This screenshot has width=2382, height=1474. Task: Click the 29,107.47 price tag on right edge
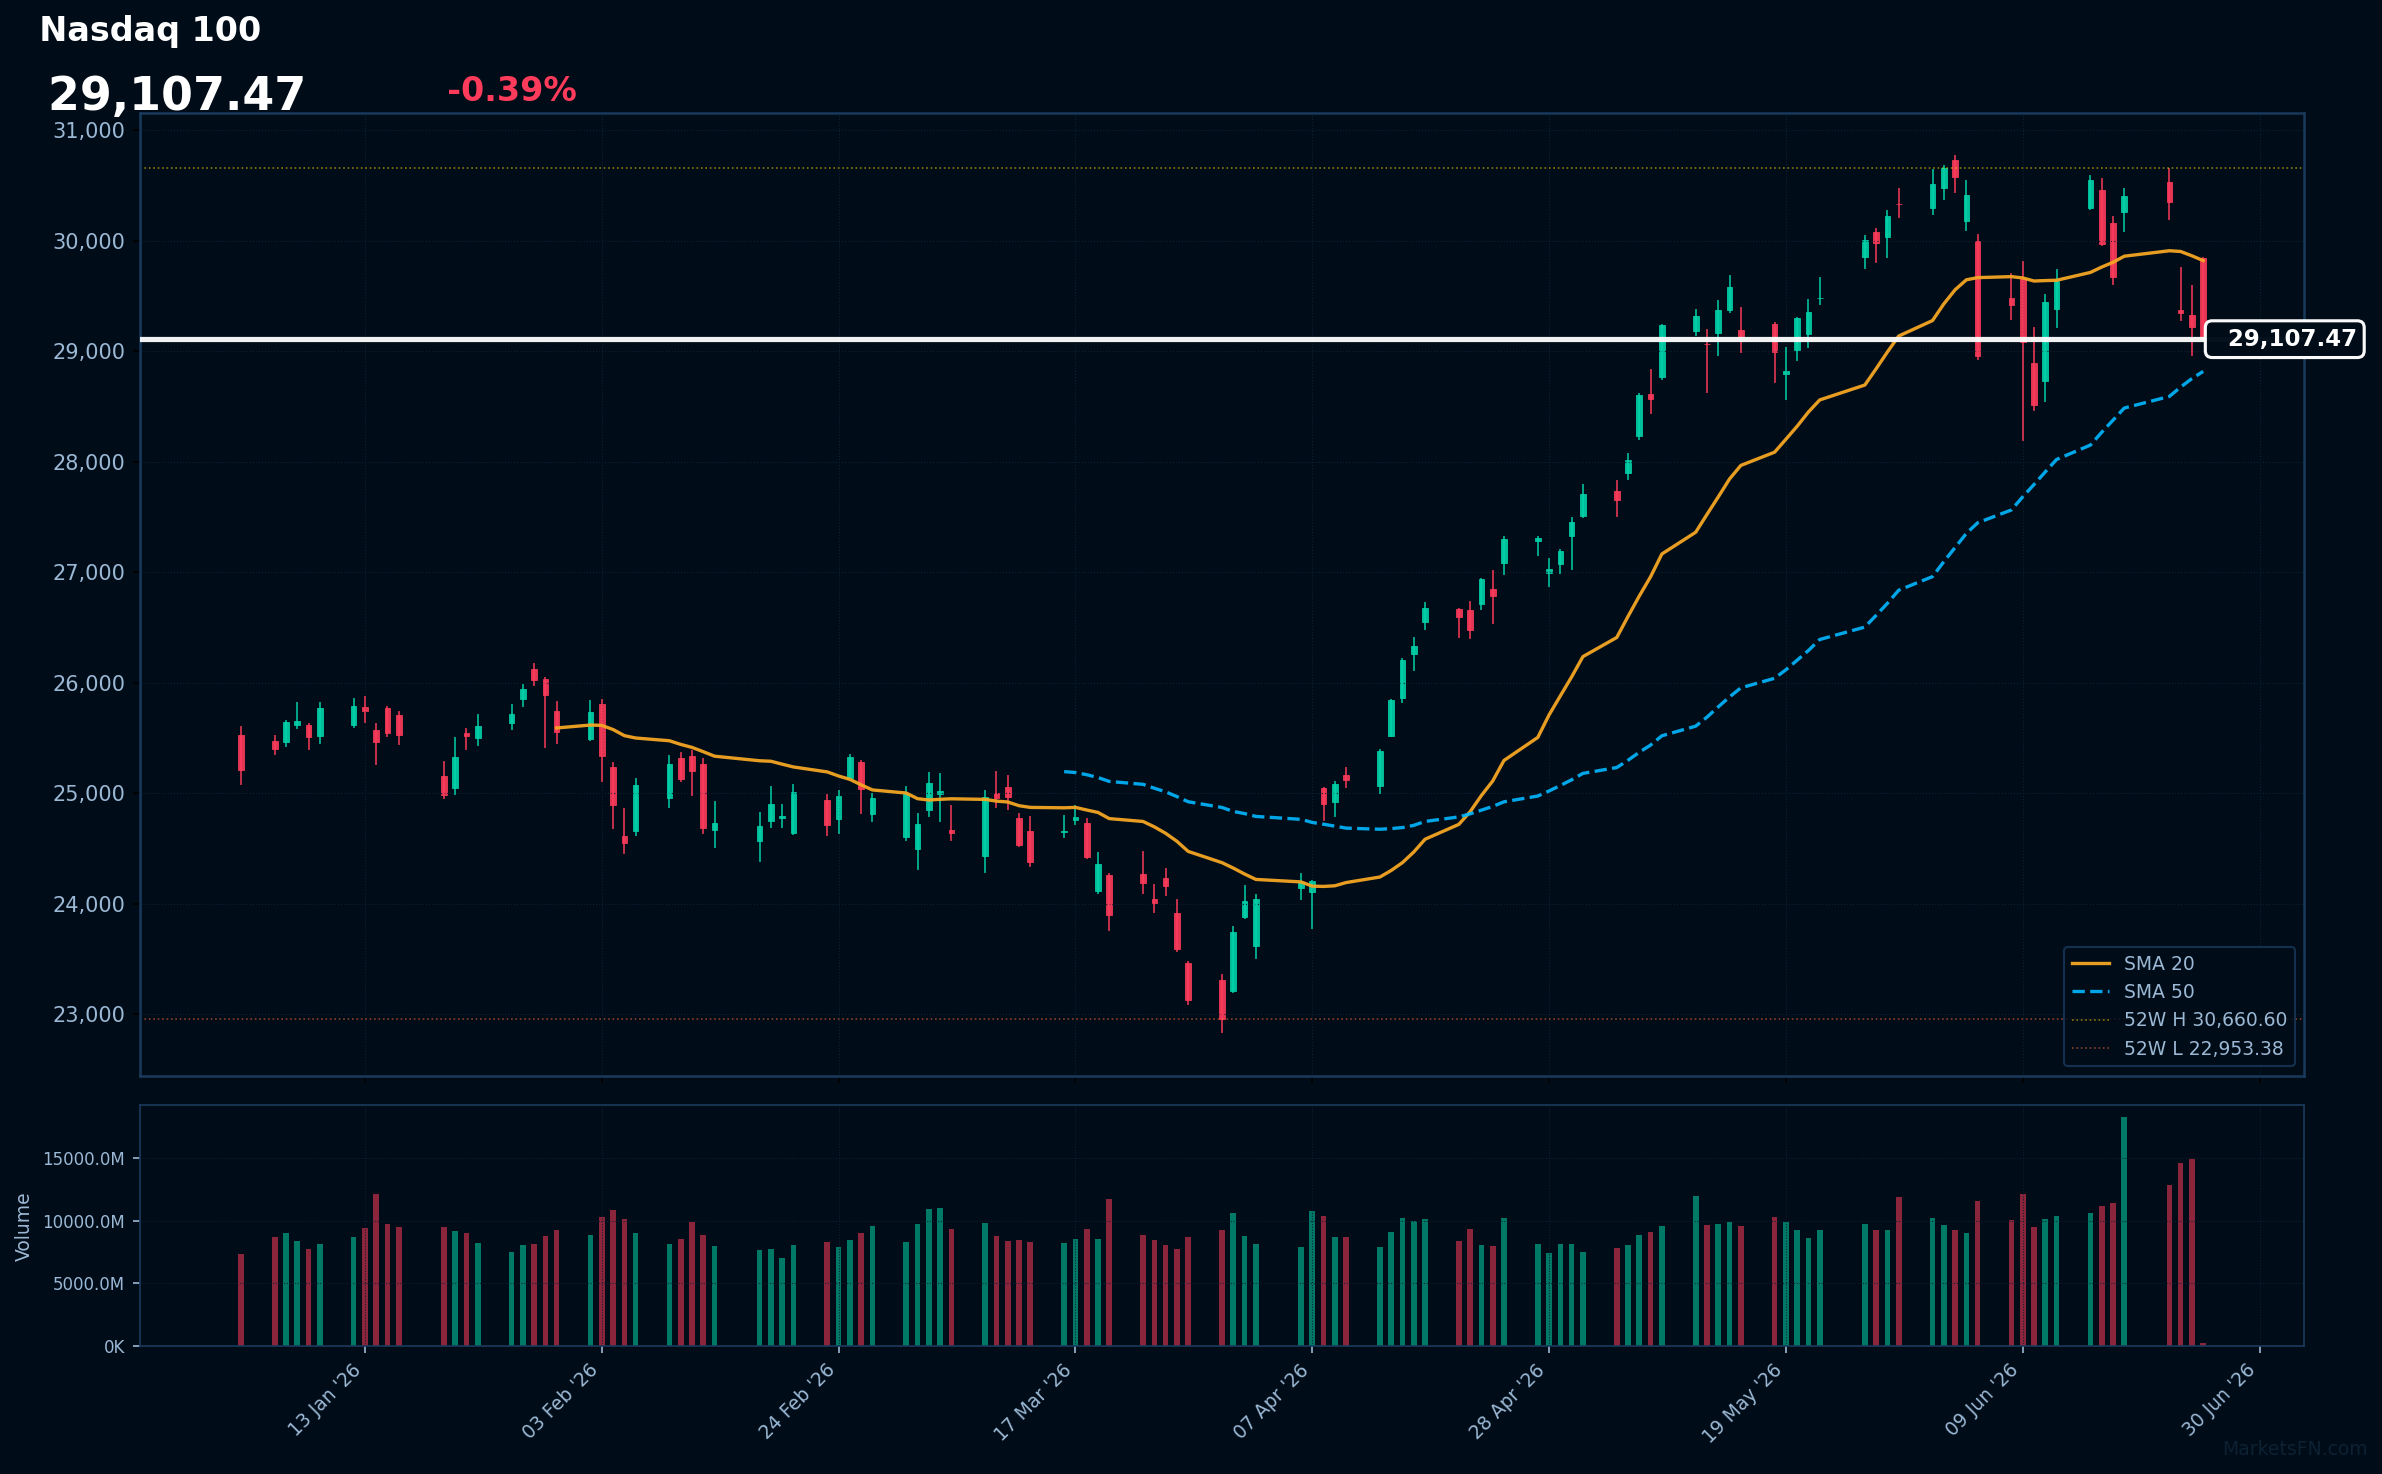point(2285,339)
